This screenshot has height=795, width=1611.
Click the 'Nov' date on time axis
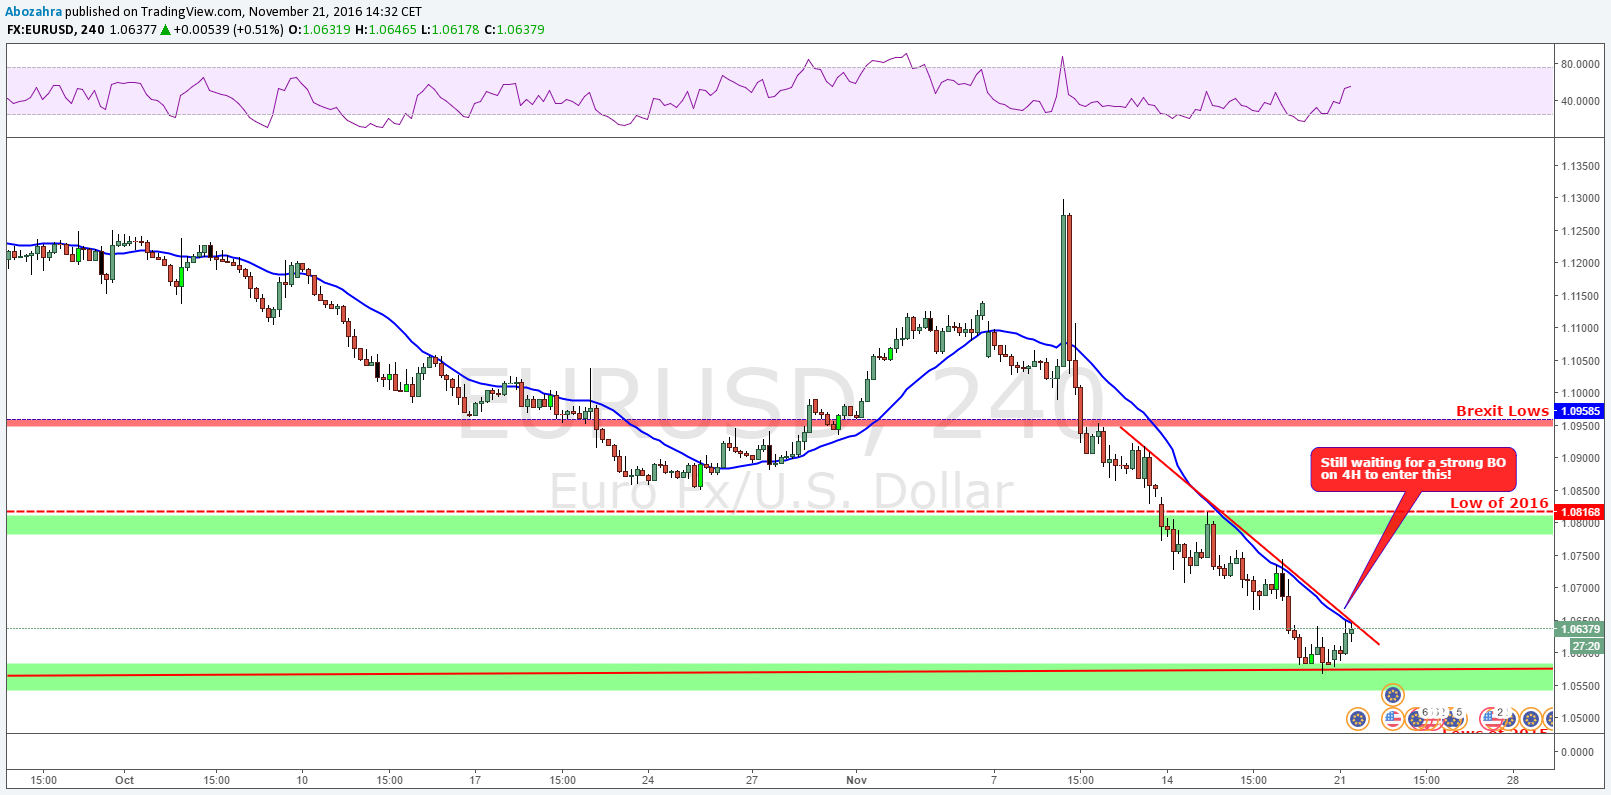[856, 780]
